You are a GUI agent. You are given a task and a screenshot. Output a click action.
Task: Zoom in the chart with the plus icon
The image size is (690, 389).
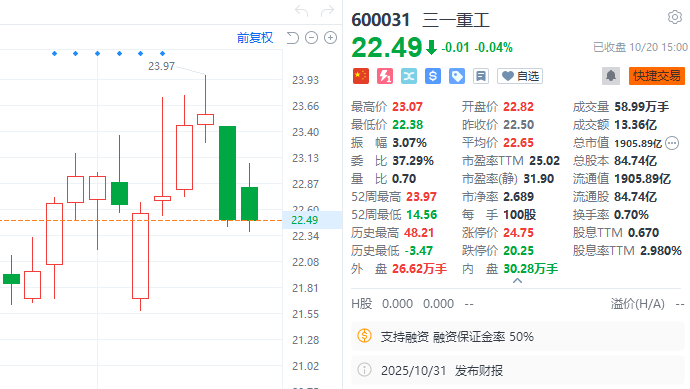pyautogui.click(x=330, y=38)
